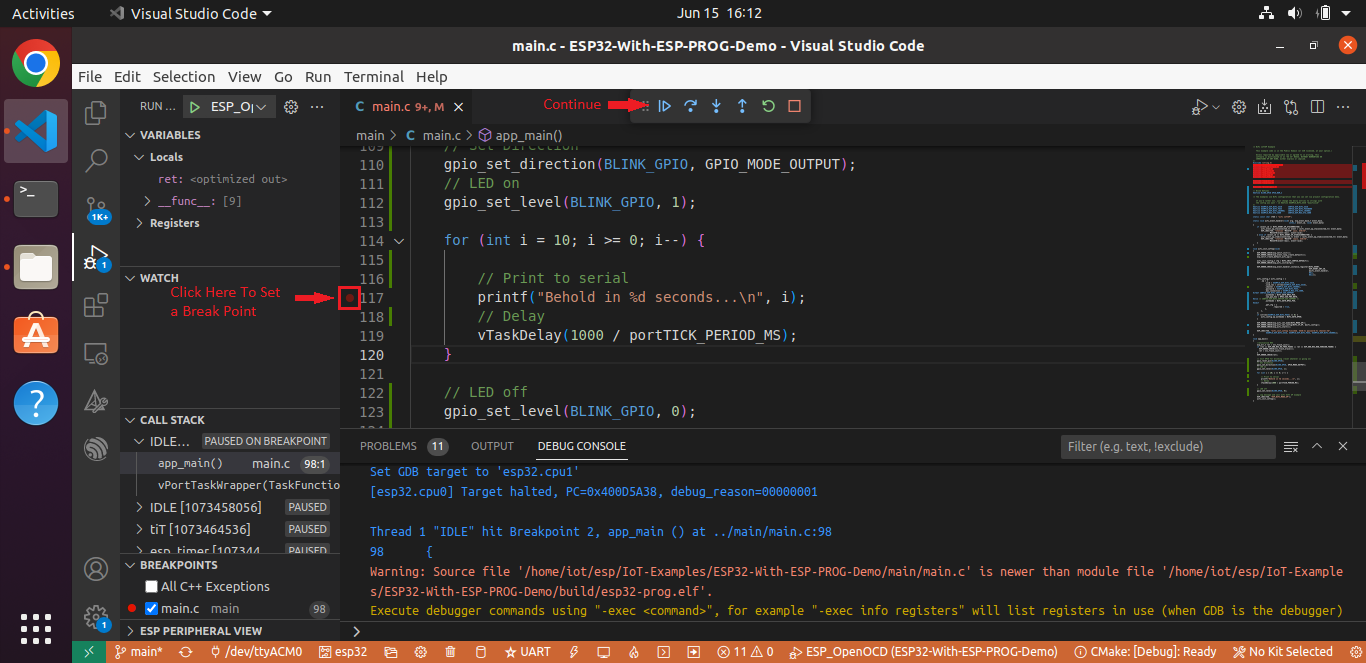The image size is (1366, 663).
Task: Open the Accounts menu
Action: (x=96, y=570)
